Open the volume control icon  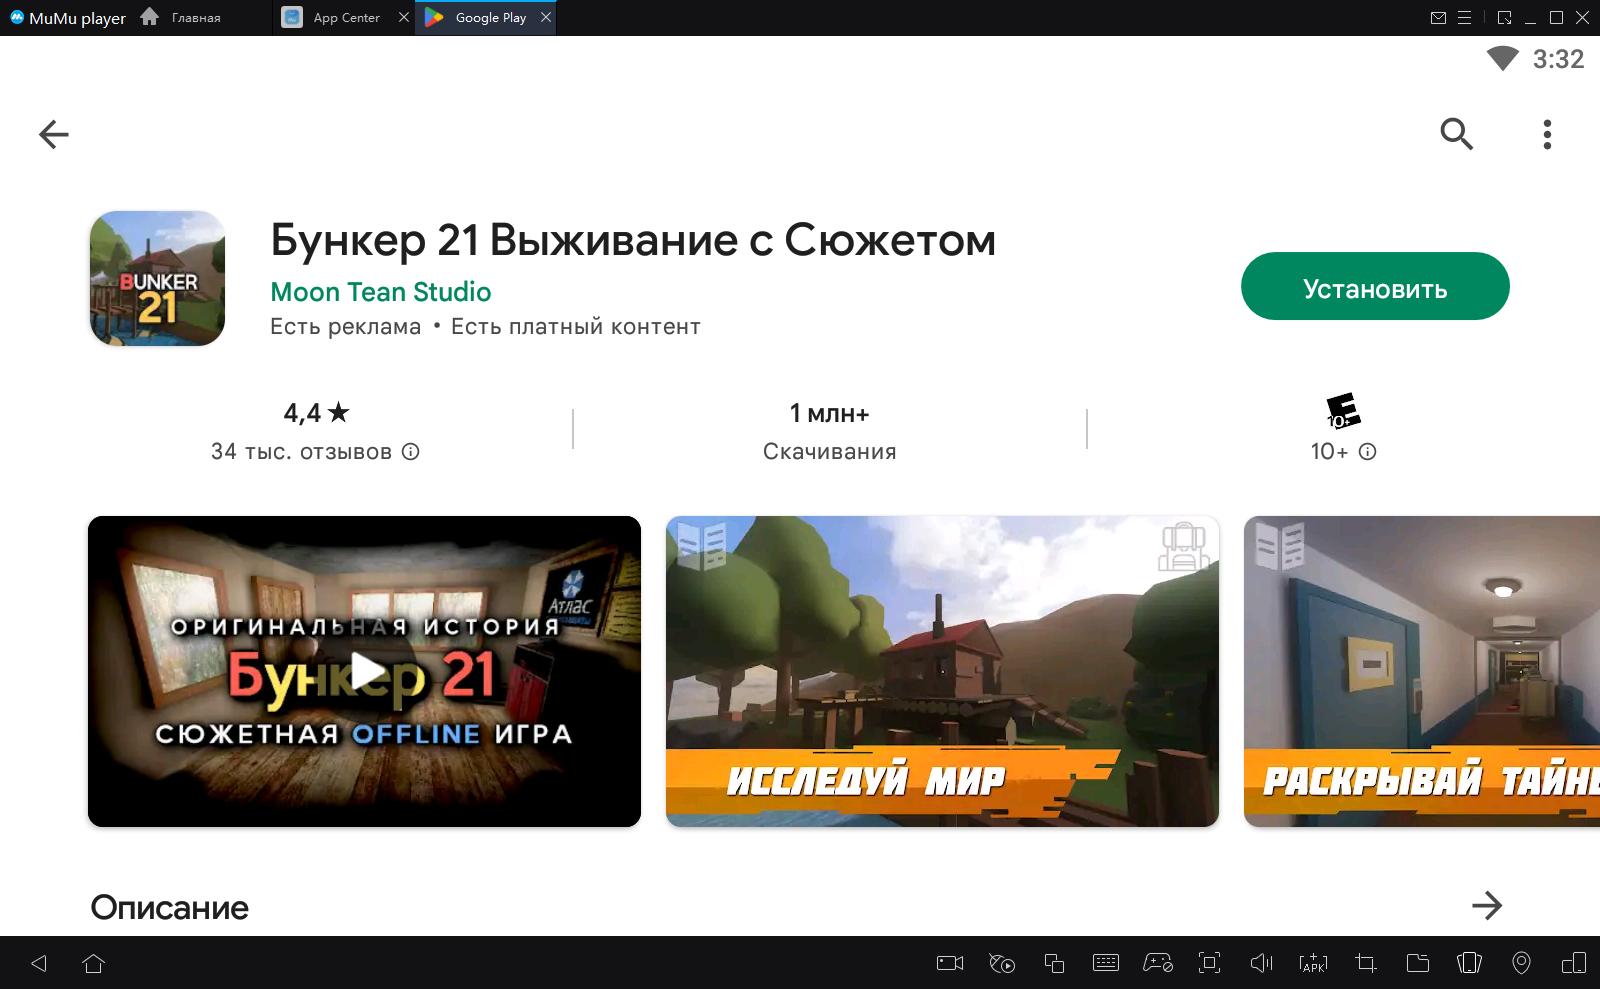pyautogui.click(x=1261, y=963)
